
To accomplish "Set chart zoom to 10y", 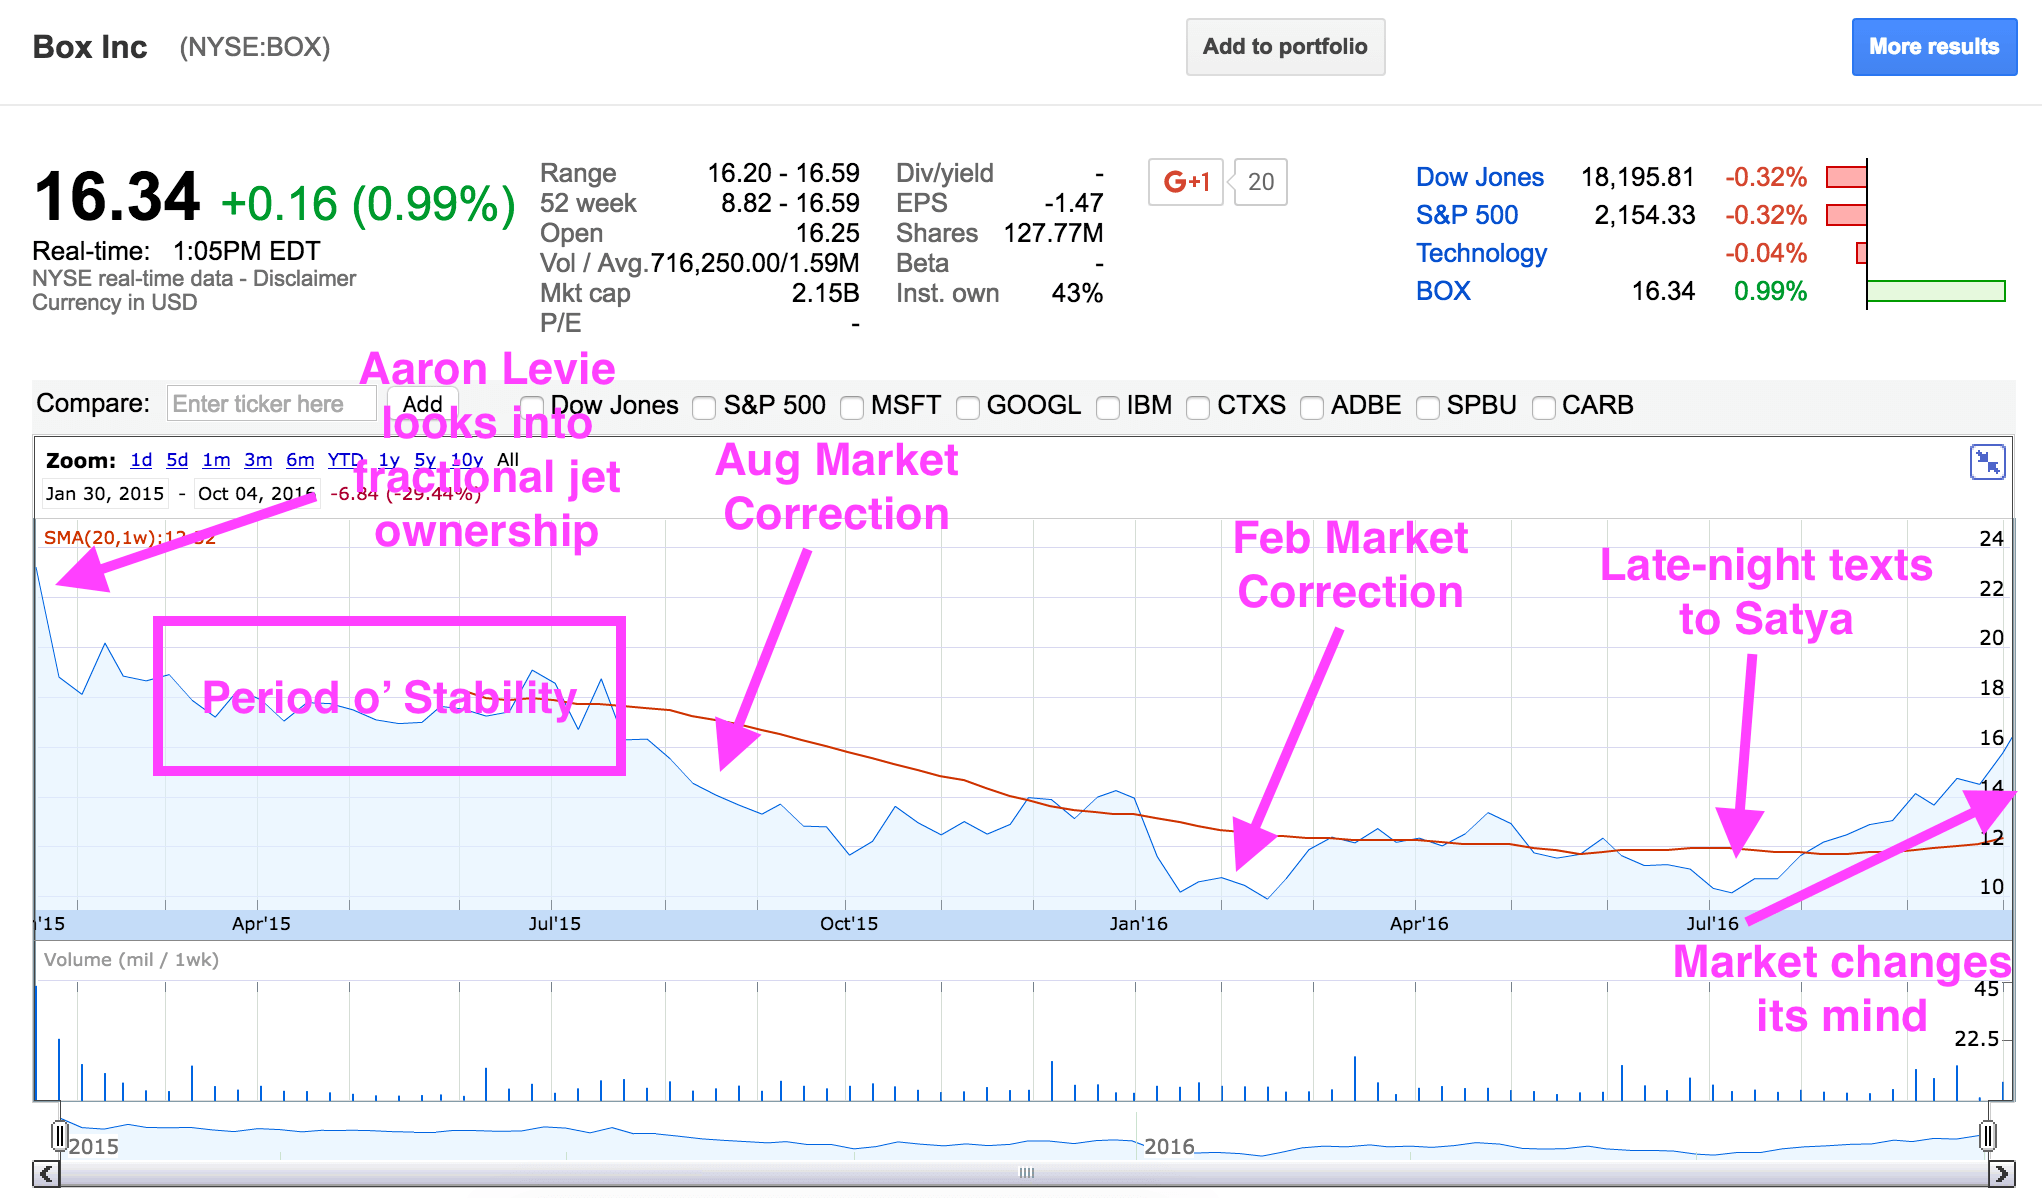I will tap(467, 460).
